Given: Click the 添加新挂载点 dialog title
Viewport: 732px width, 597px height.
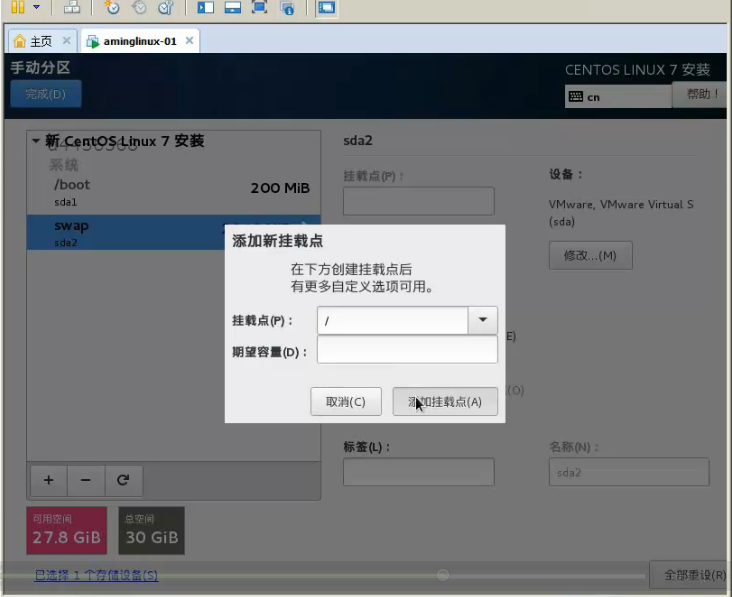Looking at the screenshot, I should pyautogui.click(x=278, y=241).
